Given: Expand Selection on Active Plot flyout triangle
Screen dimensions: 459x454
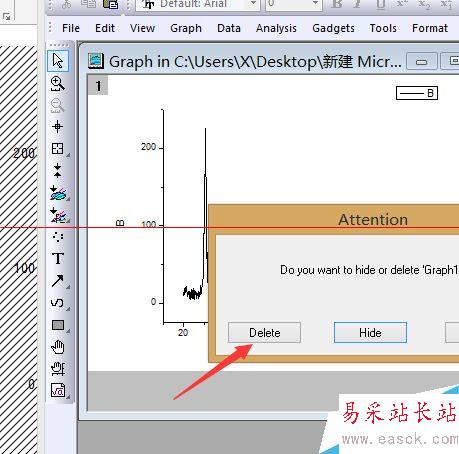Looking at the screenshot, I should [68, 199].
